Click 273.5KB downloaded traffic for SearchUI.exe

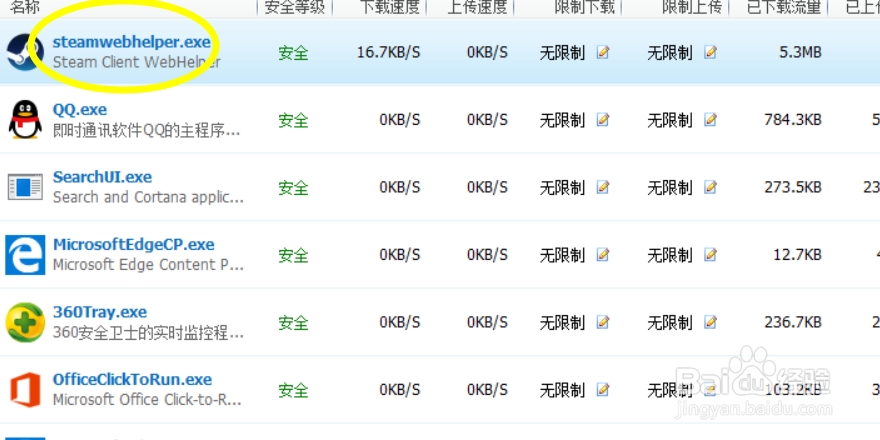(x=793, y=187)
